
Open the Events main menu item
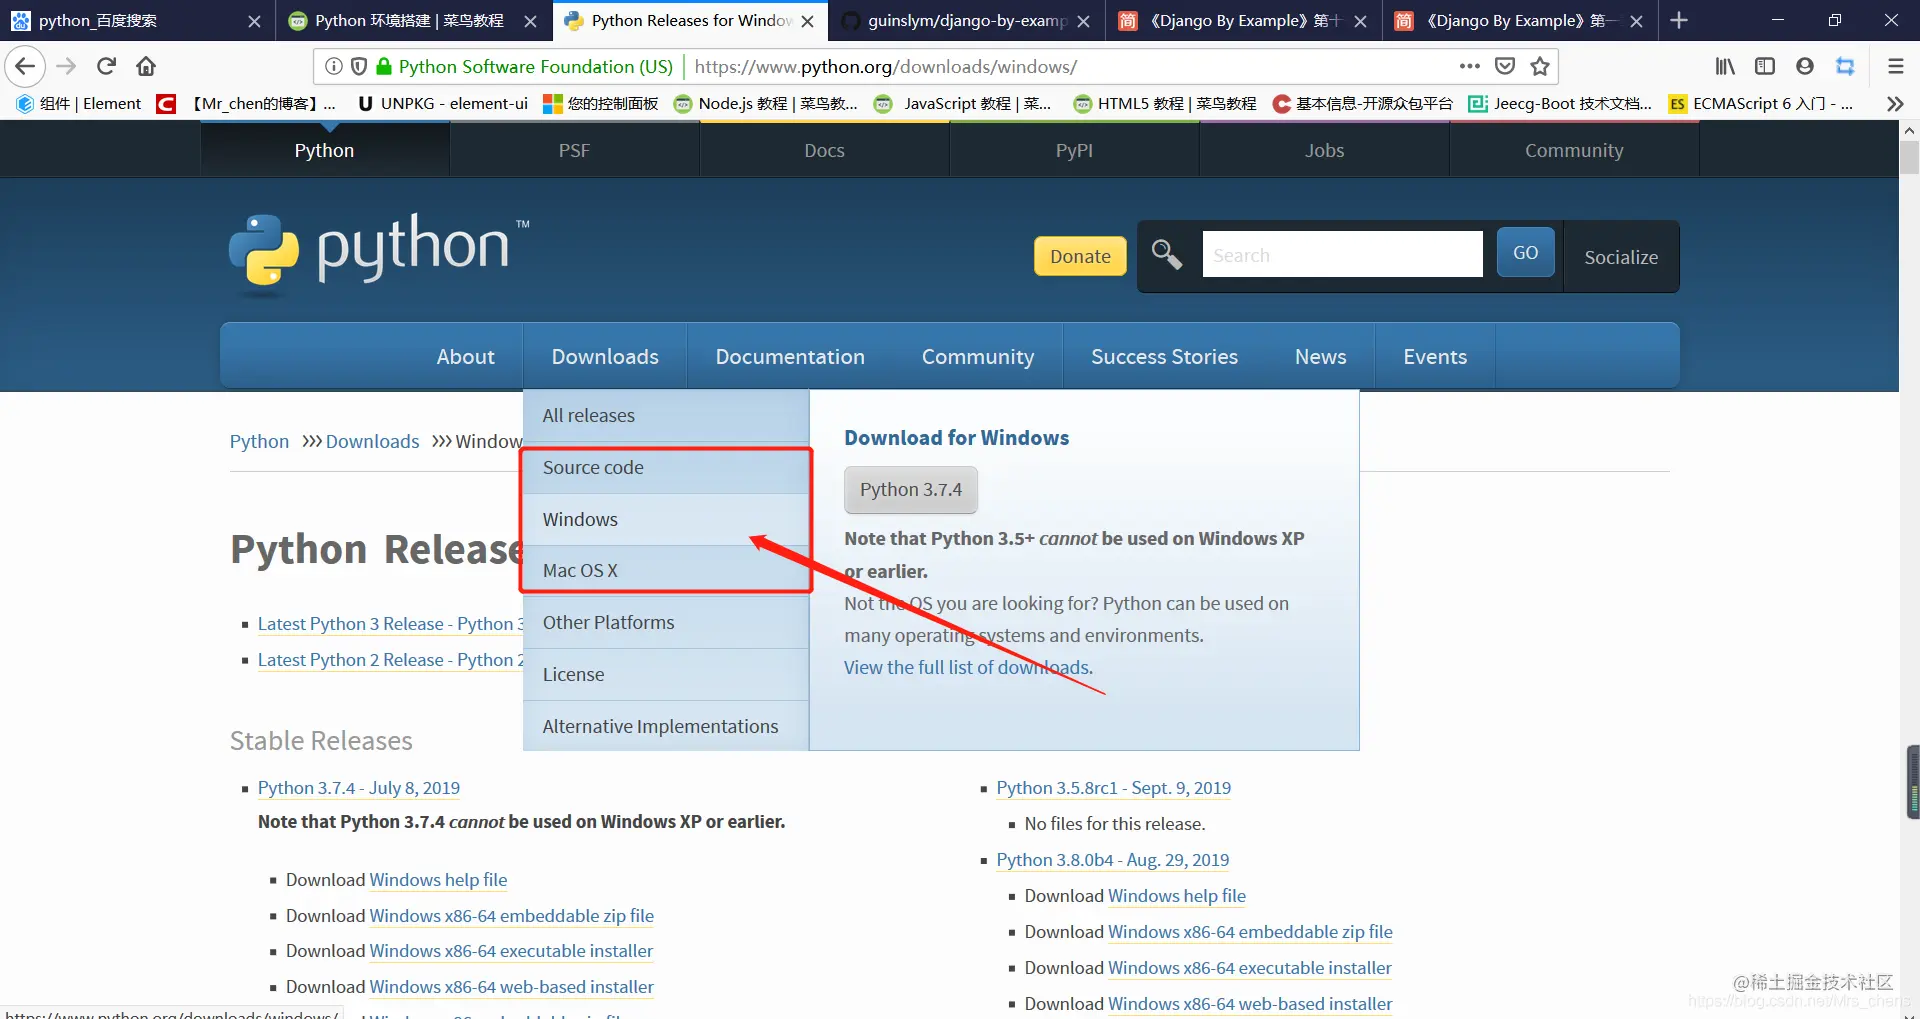tap(1435, 357)
